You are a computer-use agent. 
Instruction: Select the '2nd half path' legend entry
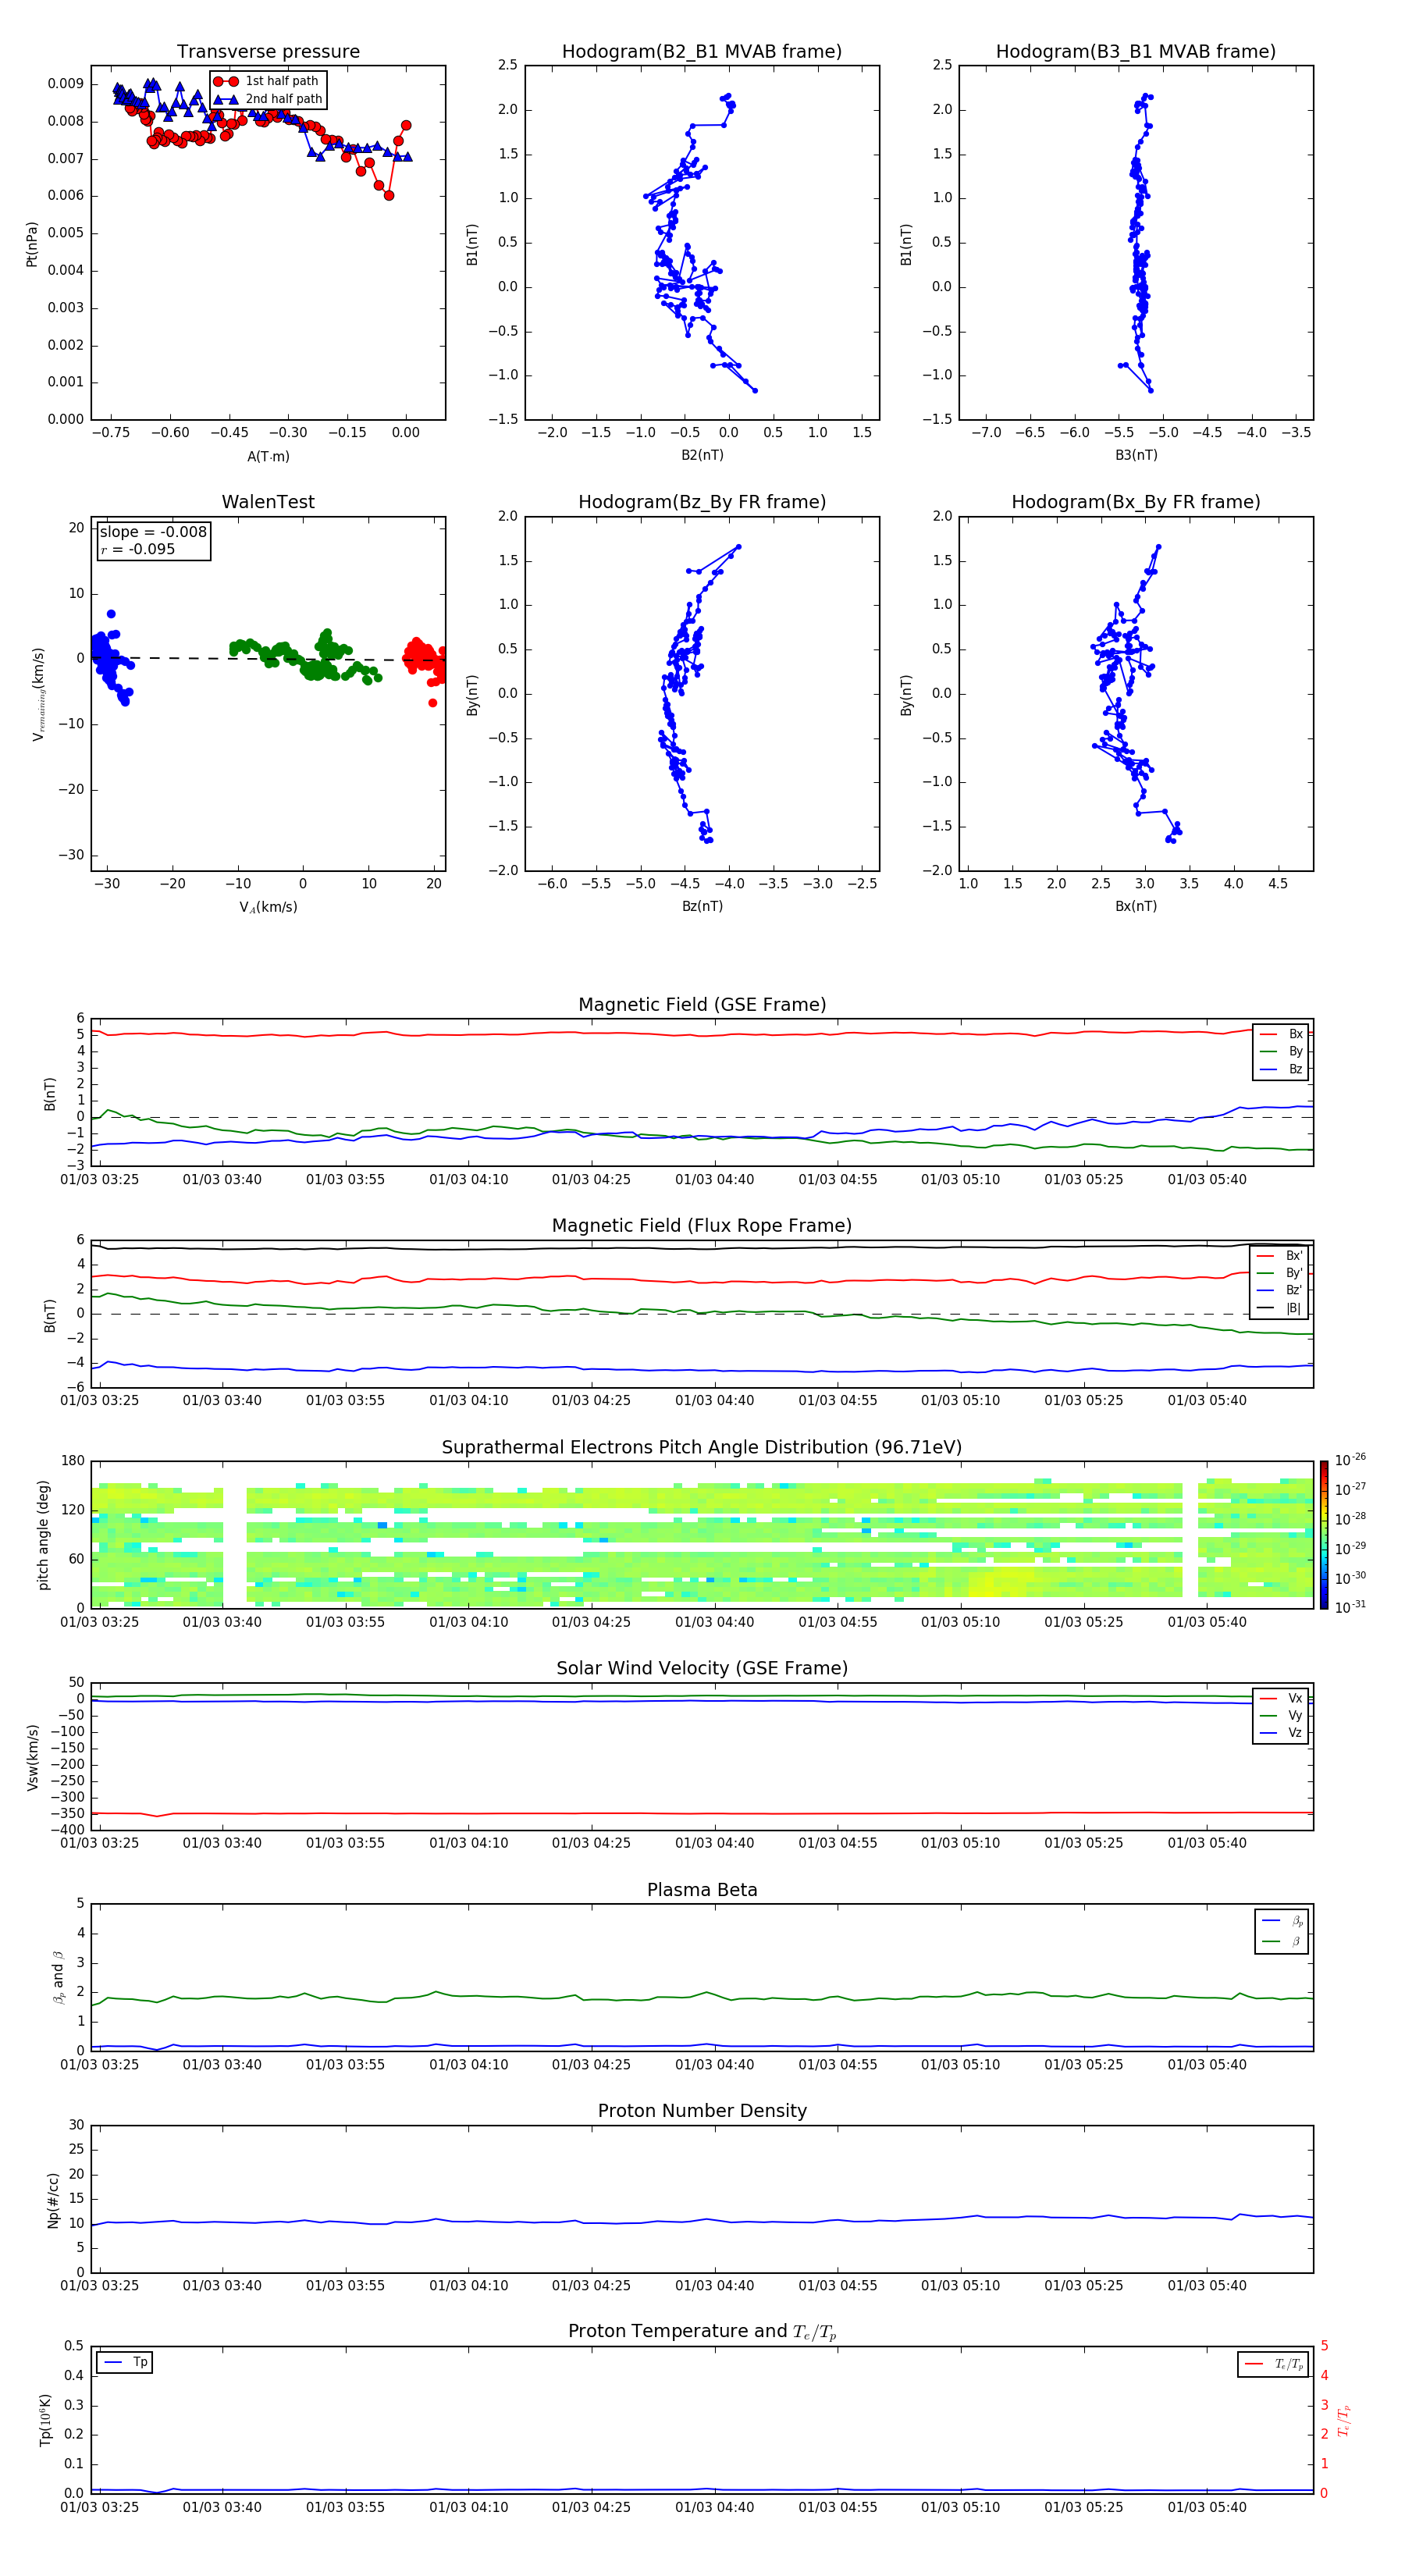268,99
